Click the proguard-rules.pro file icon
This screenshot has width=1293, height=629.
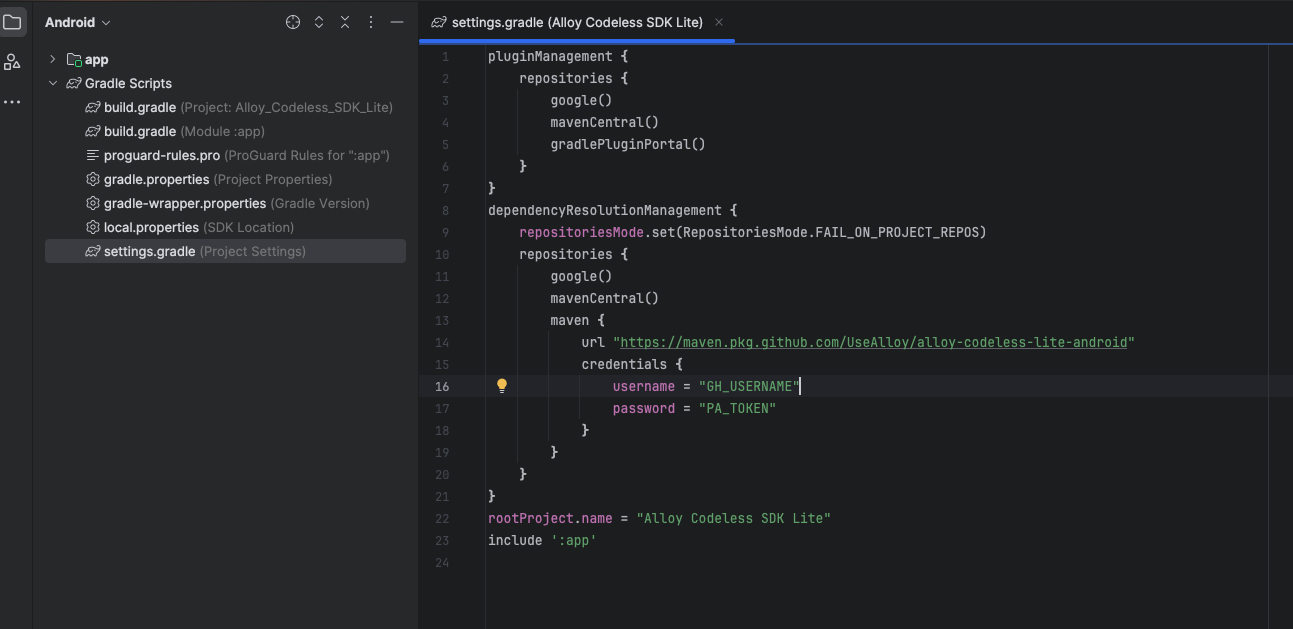point(93,155)
